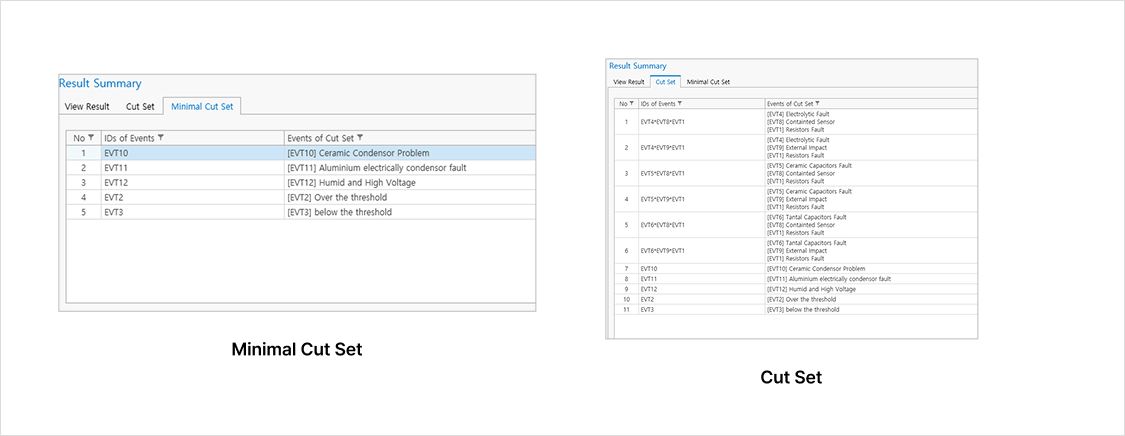Open Events of Cut Set filter in eleven-row table
Viewport: 1125px width, 436px height.
pos(817,103)
